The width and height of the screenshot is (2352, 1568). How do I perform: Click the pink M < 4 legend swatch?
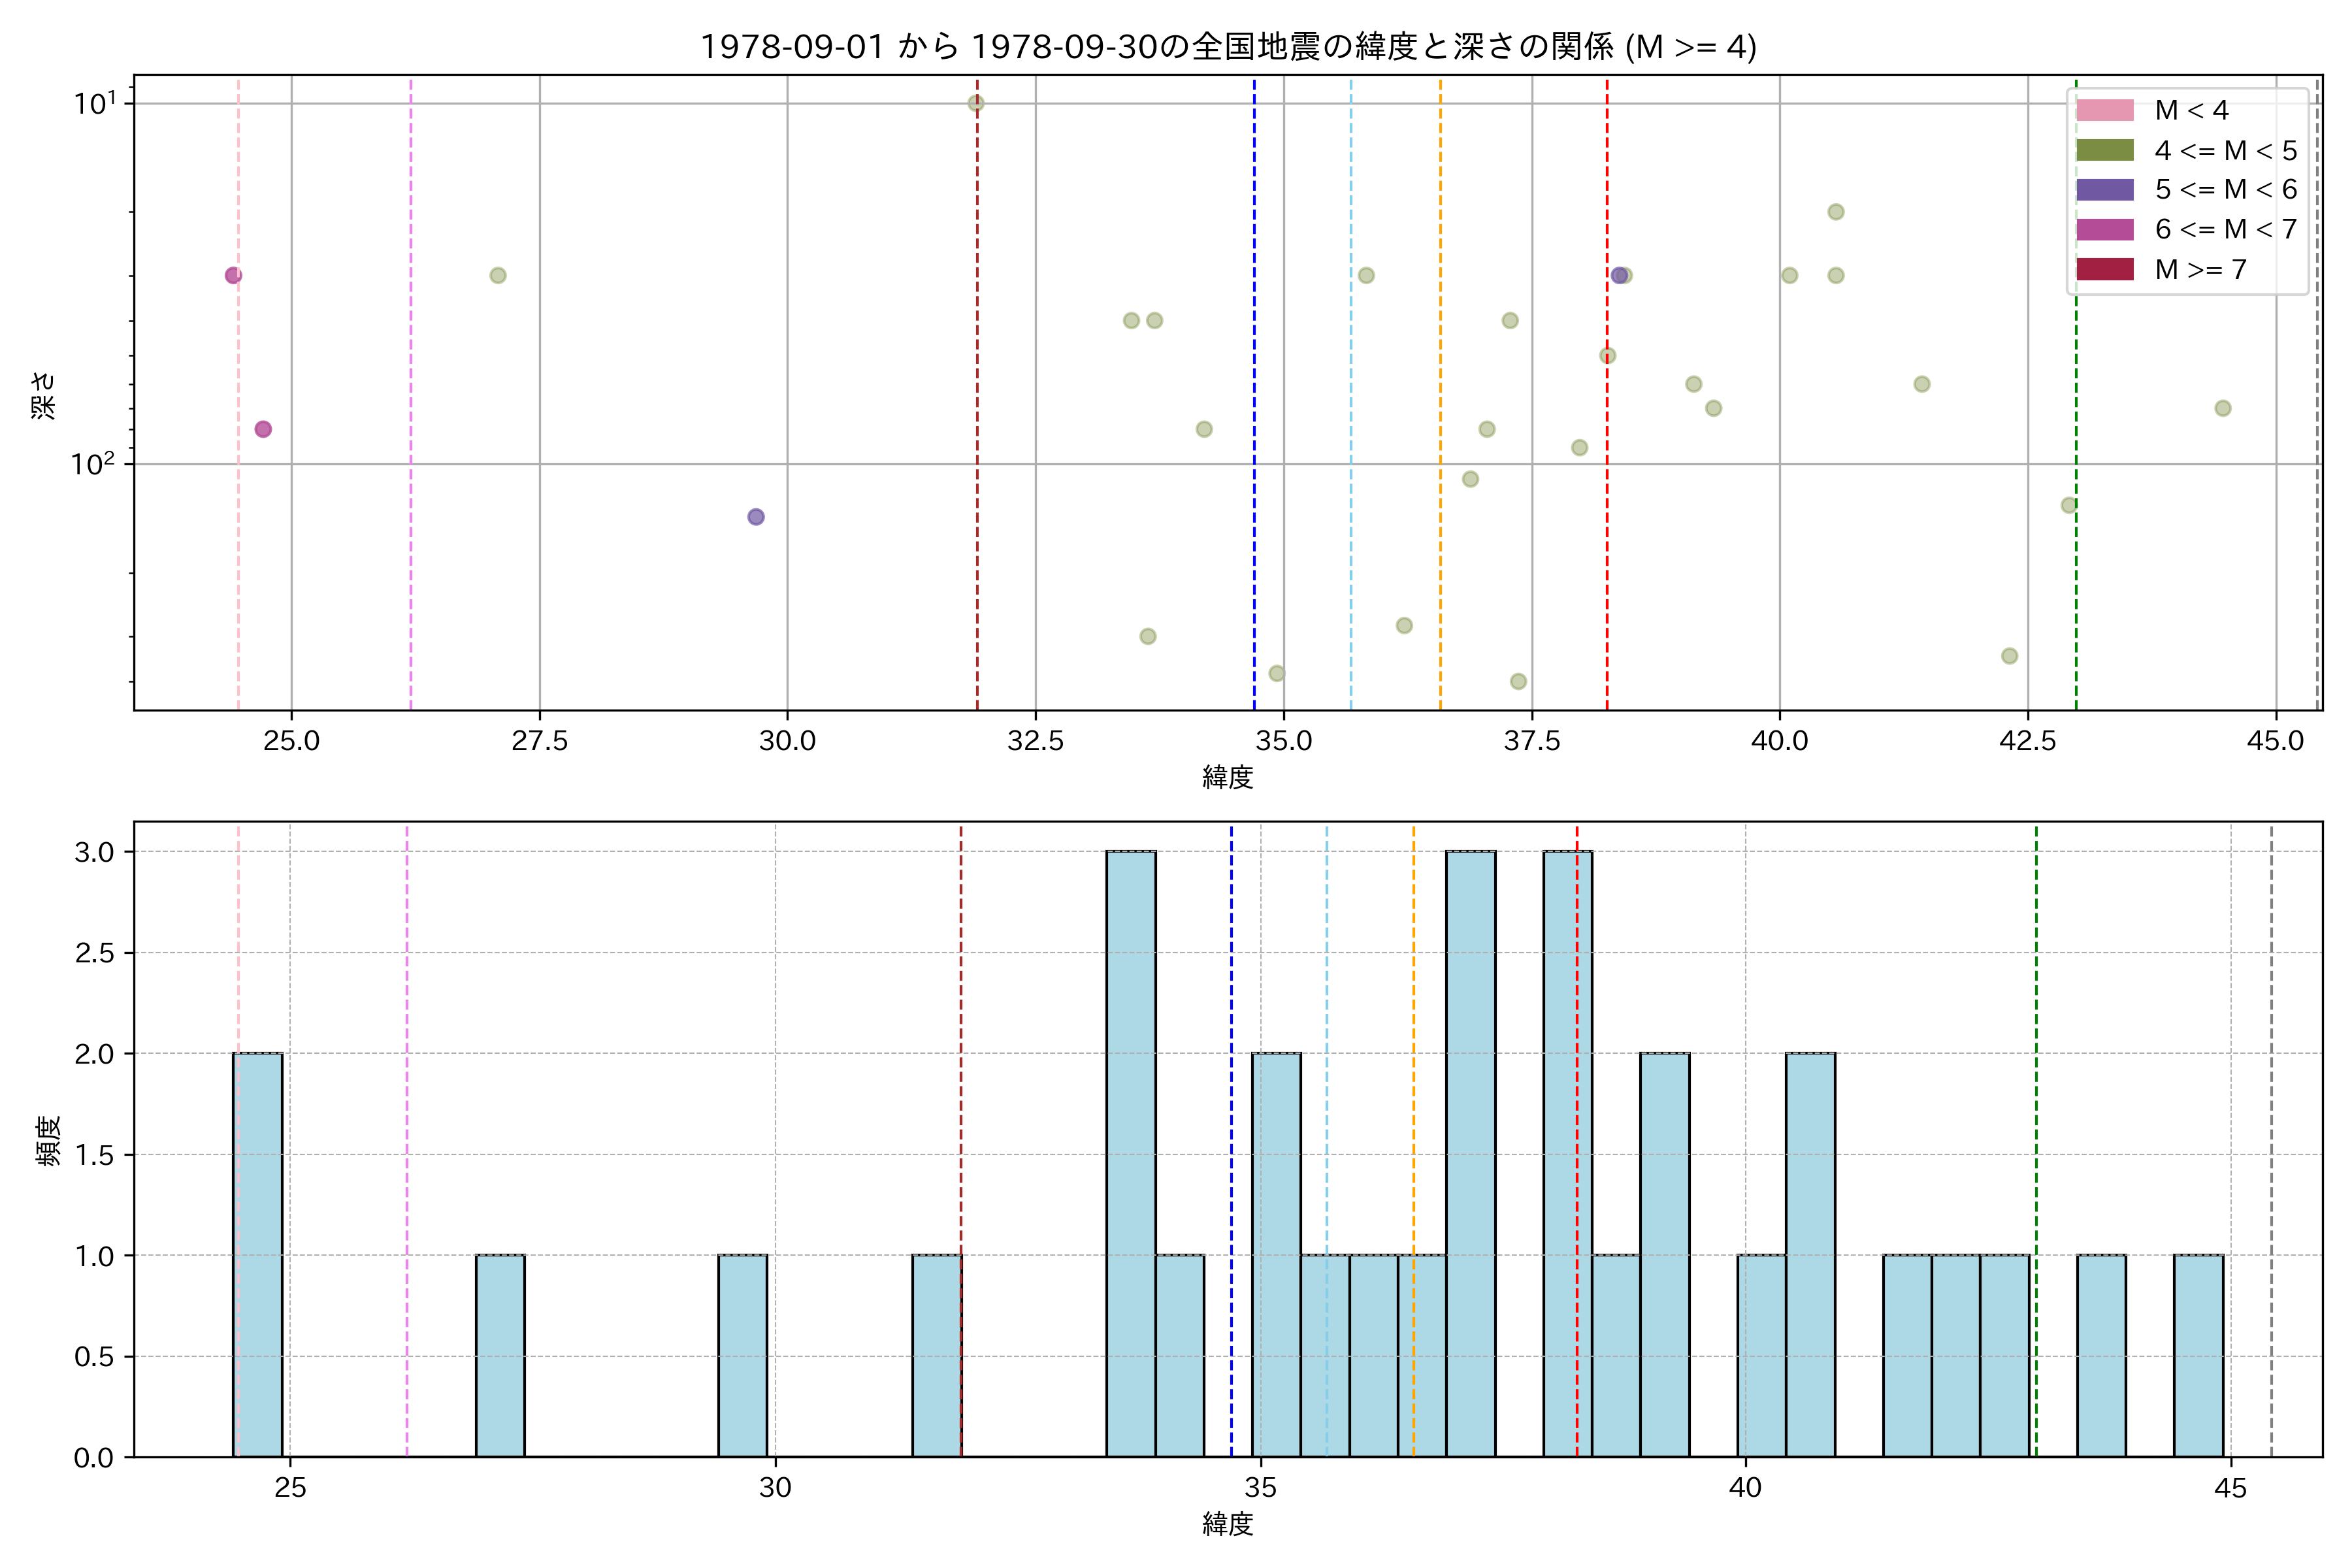2104,110
